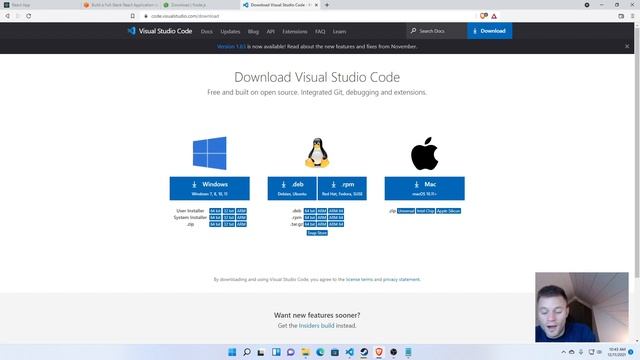Switch to the Node.js Download tab
The width and height of the screenshot is (640, 360).
point(199,5)
